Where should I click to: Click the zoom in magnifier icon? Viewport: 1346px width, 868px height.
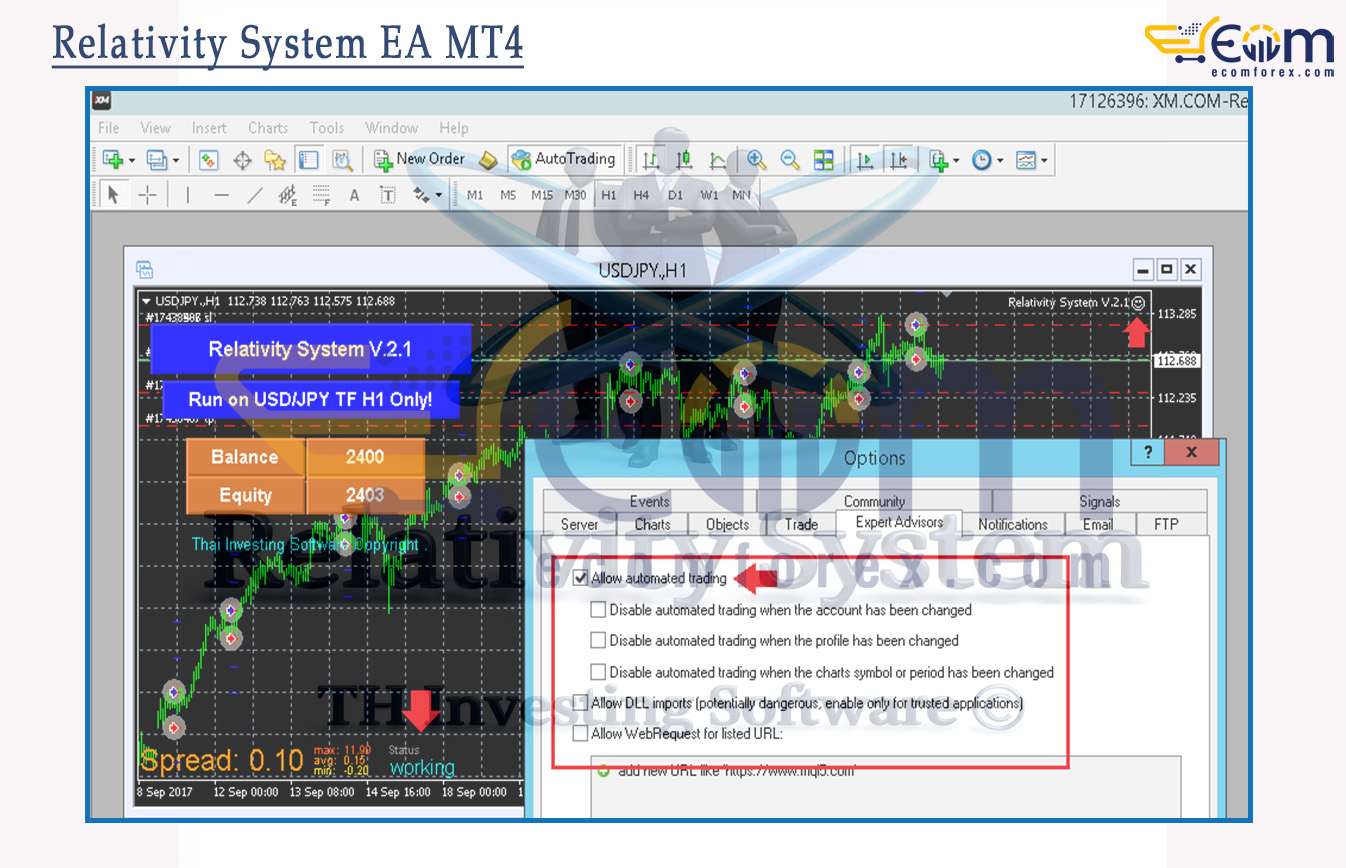(757, 160)
